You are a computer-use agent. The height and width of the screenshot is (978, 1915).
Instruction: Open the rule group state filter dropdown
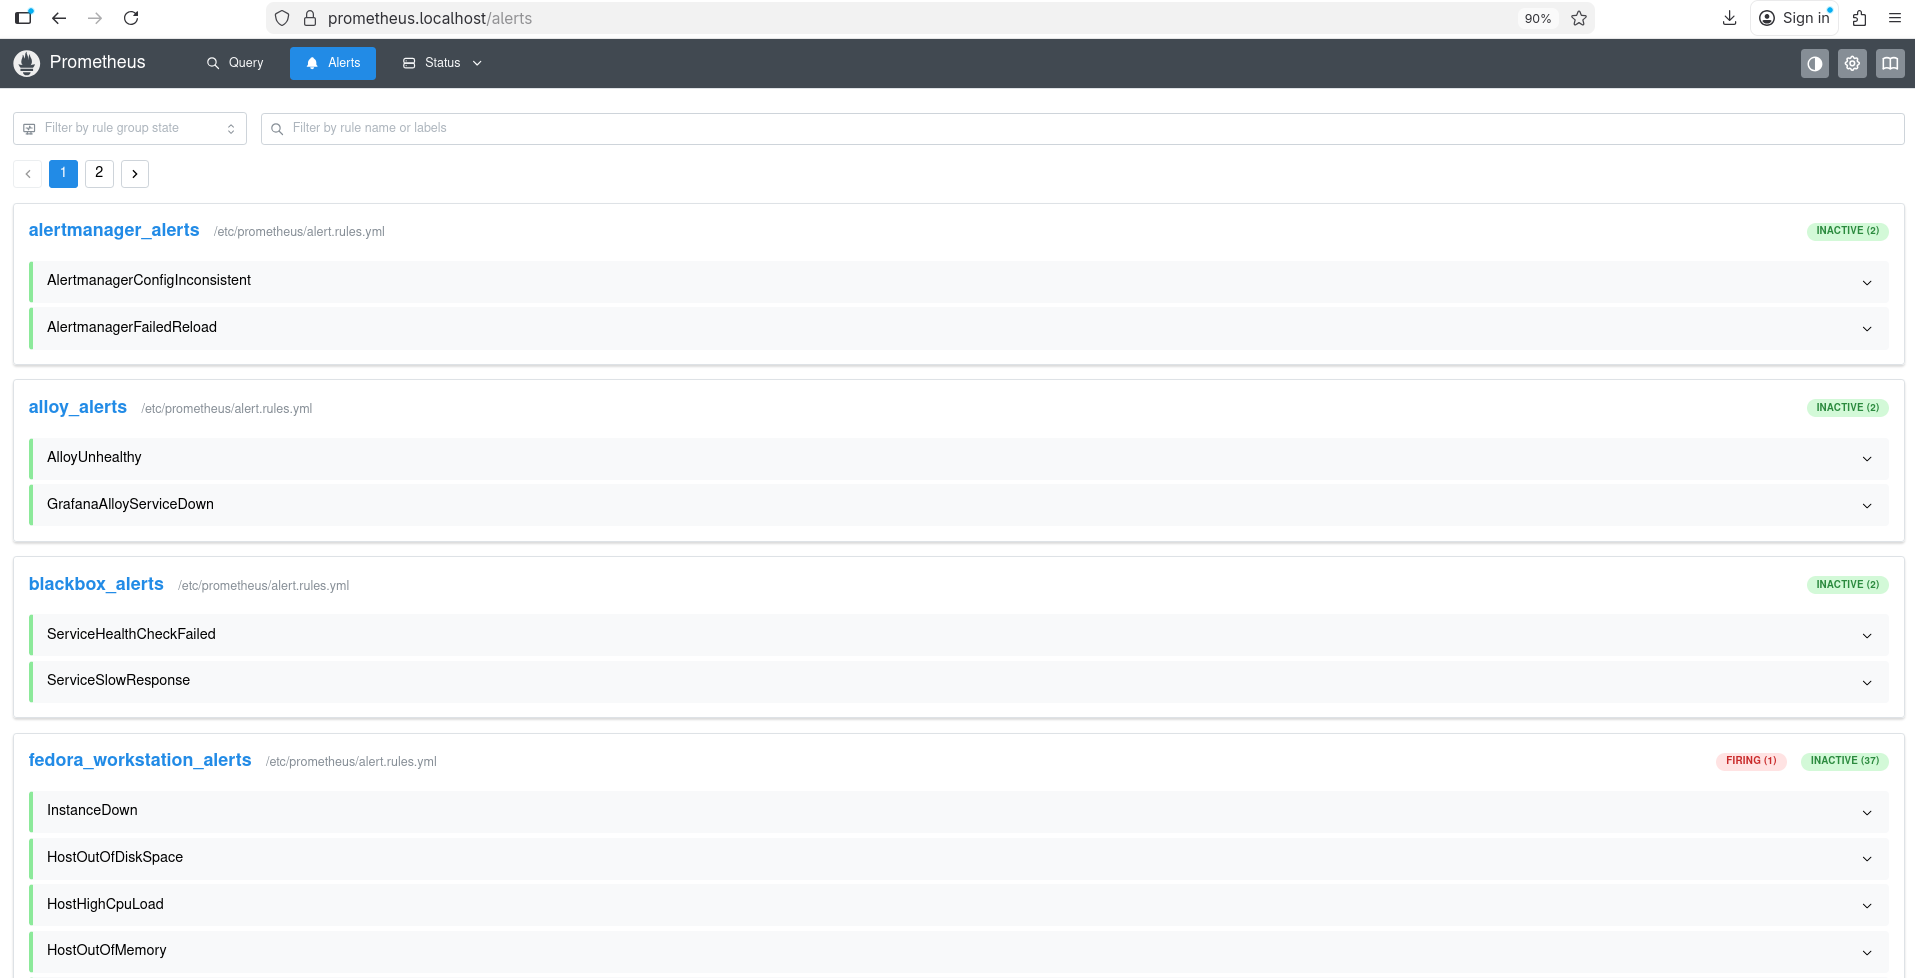pos(130,128)
